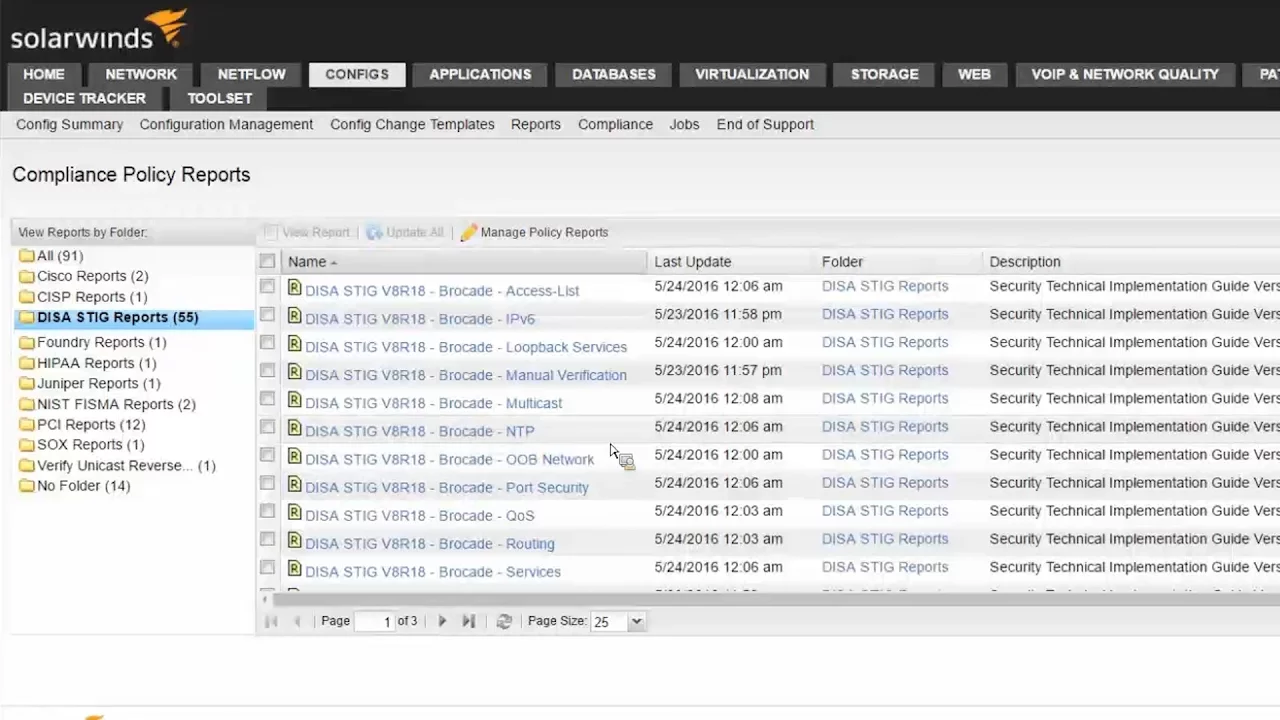Open the VIRTUALIZATION main tab
Image resolution: width=1280 pixels, height=720 pixels.
click(752, 74)
